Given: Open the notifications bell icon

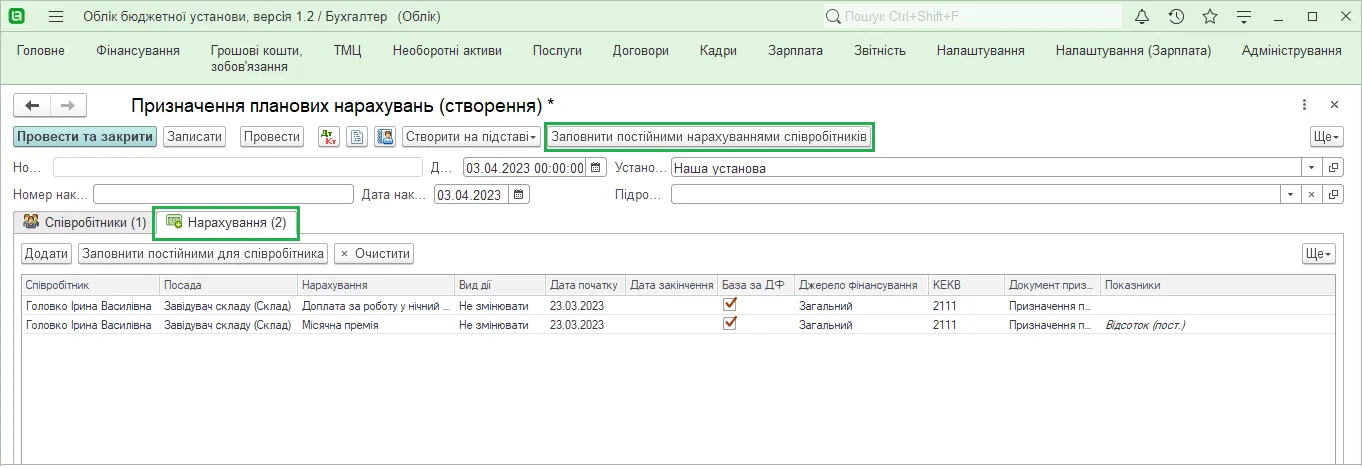Looking at the screenshot, I should (1143, 17).
